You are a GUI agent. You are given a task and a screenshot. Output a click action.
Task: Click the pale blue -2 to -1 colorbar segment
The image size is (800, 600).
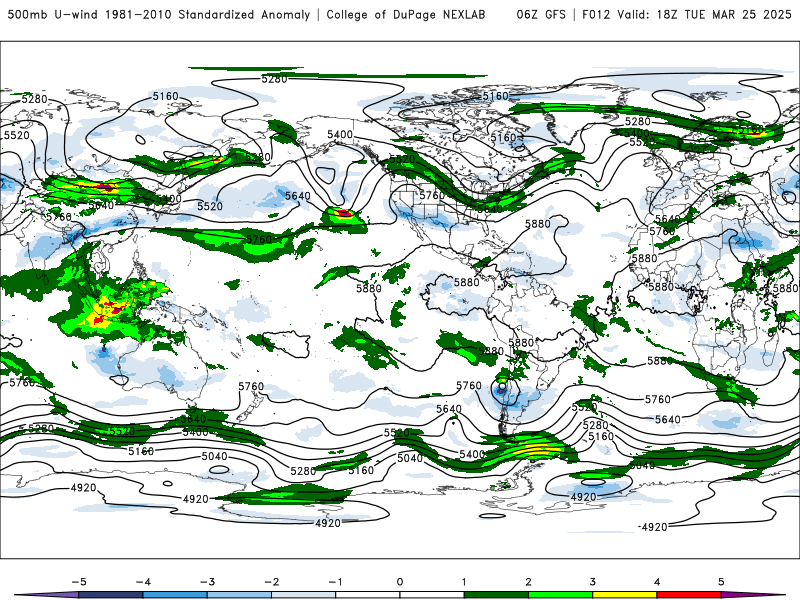coord(304,595)
